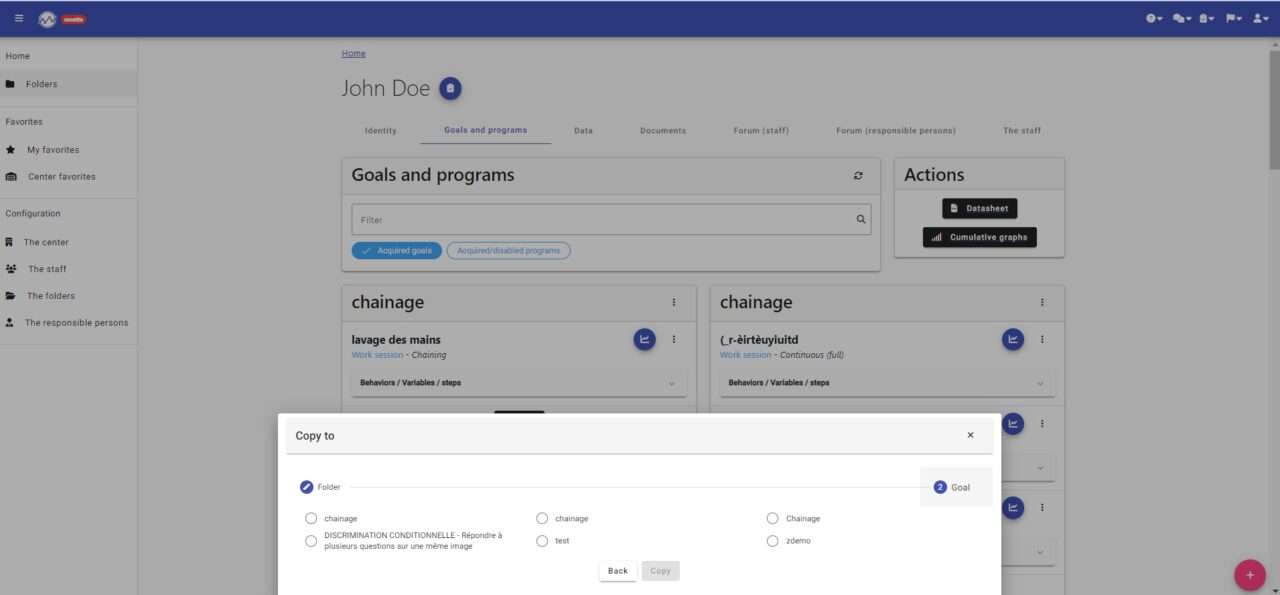
Task: Open the sidebar hamburger menu
Action: (x=18, y=17)
